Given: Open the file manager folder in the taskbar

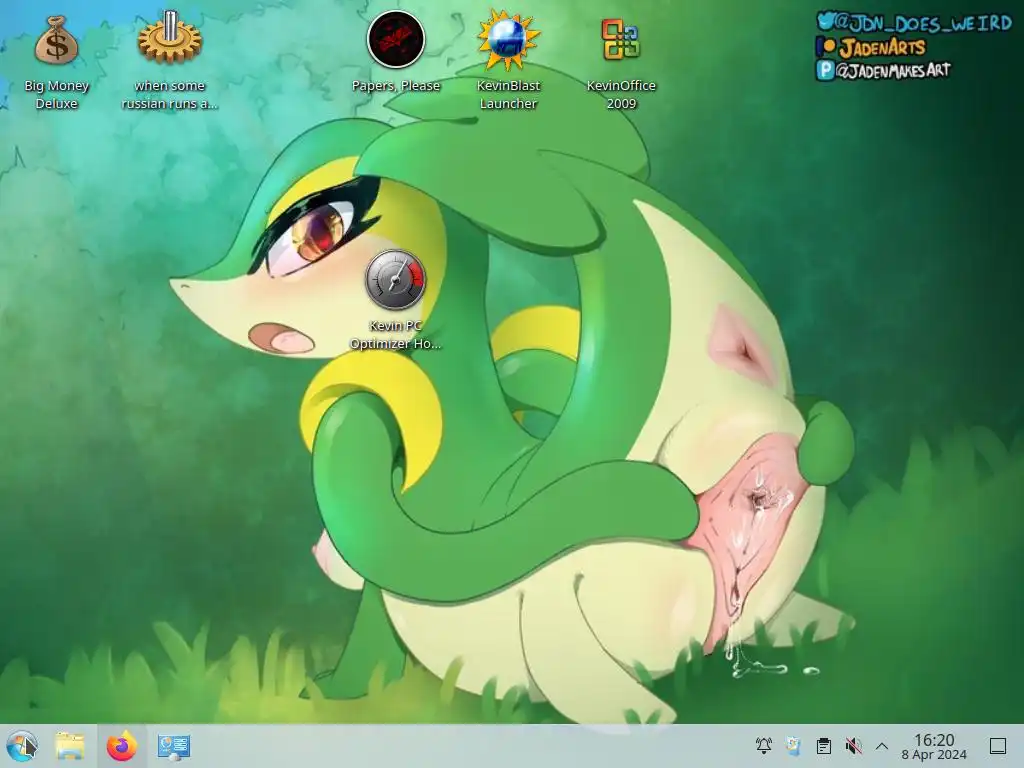Looking at the screenshot, I should [70, 746].
